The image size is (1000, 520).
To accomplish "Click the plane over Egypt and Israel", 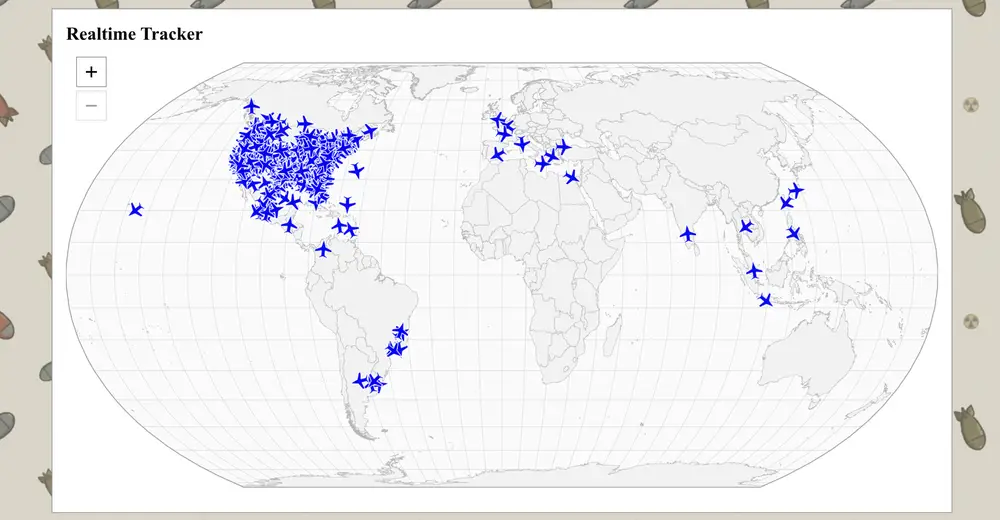I will point(572,177).
